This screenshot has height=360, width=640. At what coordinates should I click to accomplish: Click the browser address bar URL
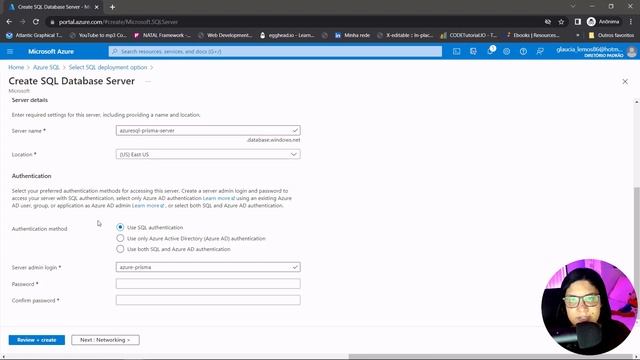tap(118, 22)
